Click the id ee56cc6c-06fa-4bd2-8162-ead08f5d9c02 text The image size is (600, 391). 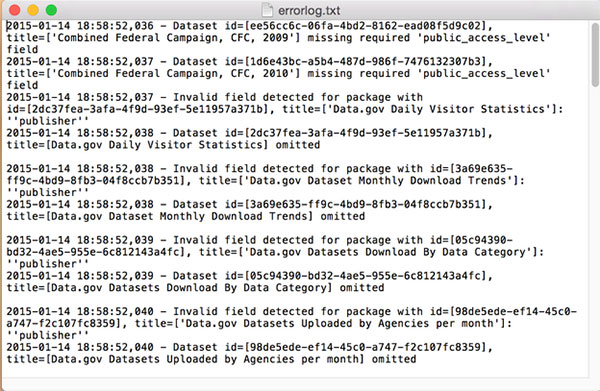[x=365, y=26]
